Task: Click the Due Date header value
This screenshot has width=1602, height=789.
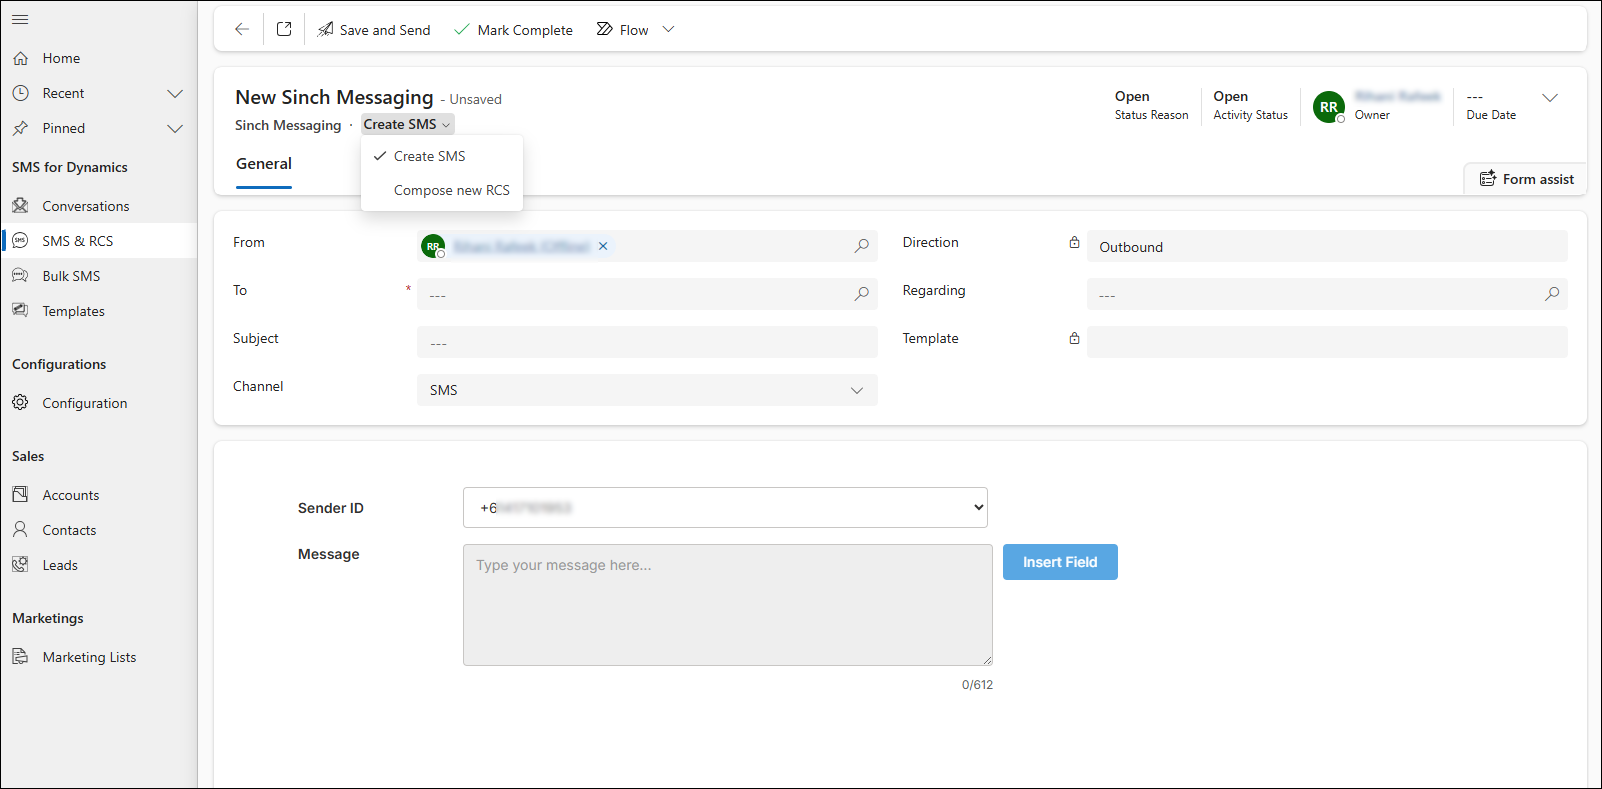Action: pos(1475,97)
